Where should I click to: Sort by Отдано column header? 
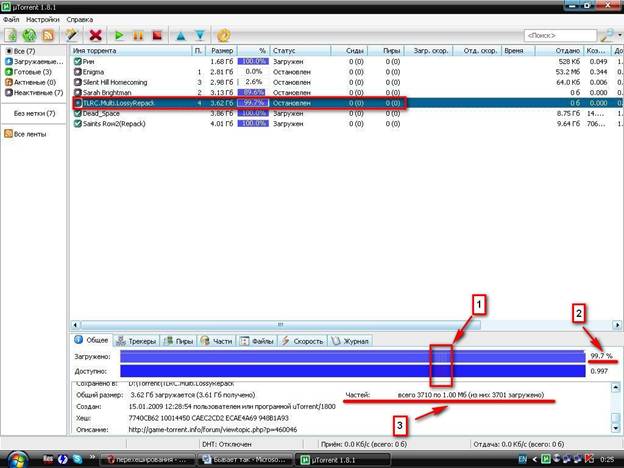click(x=560, y=51)
